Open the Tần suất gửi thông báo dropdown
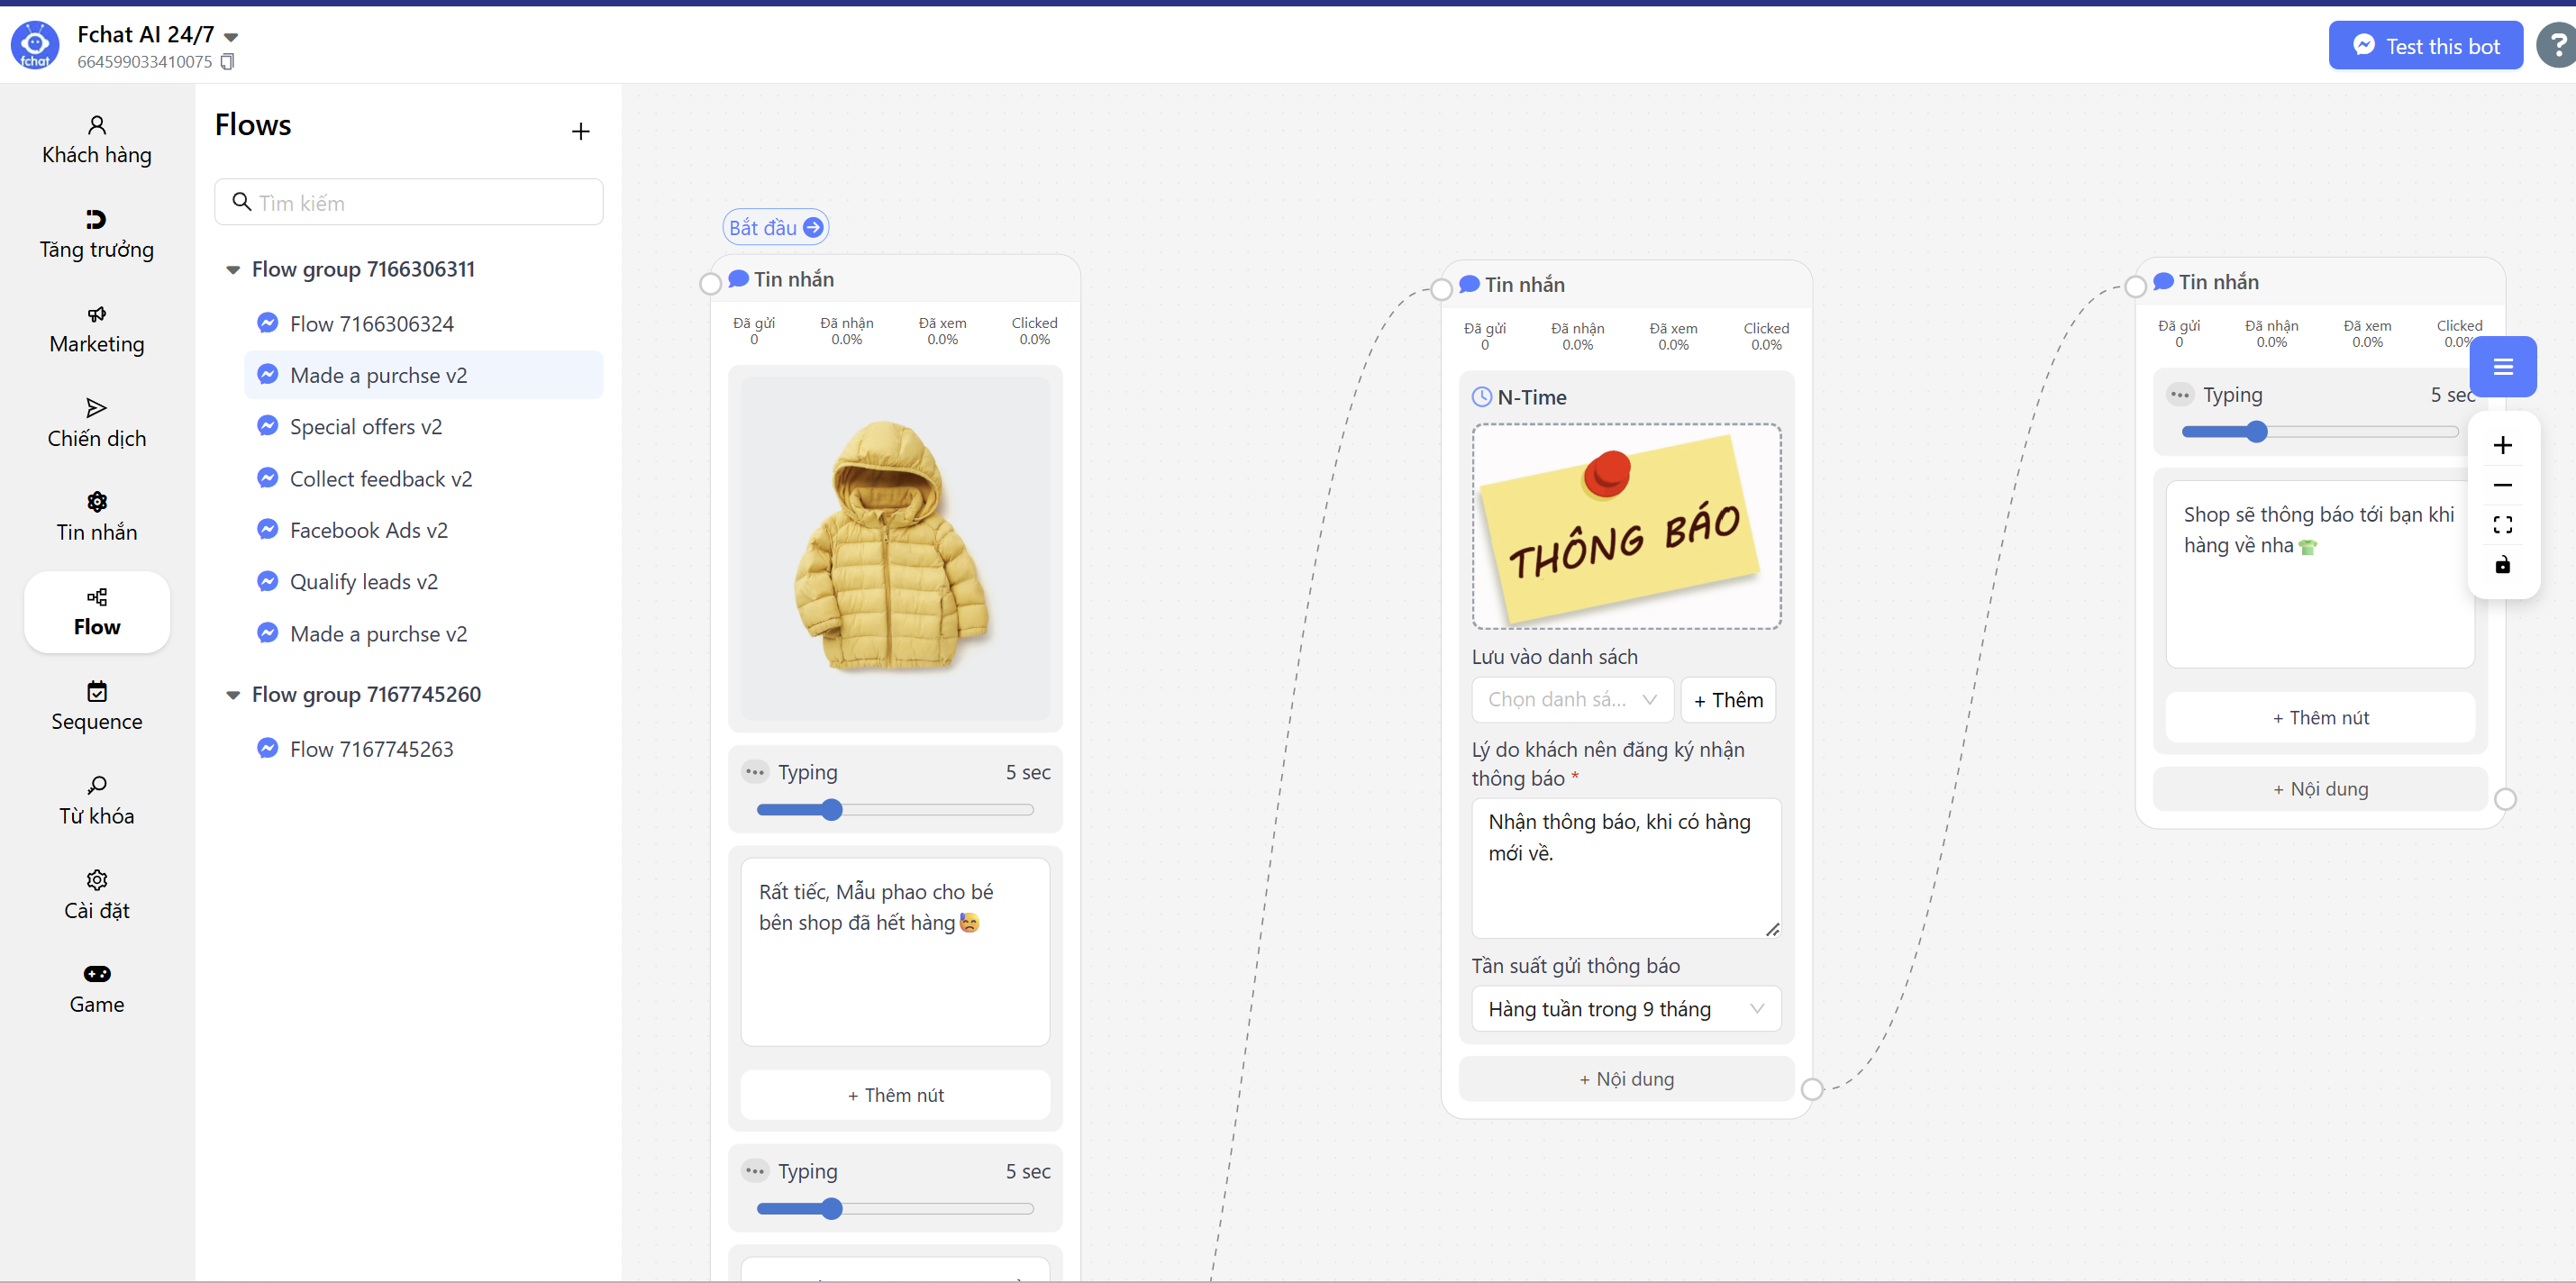Viewport: 2576px width, 1283px height. point(1625,1009)
